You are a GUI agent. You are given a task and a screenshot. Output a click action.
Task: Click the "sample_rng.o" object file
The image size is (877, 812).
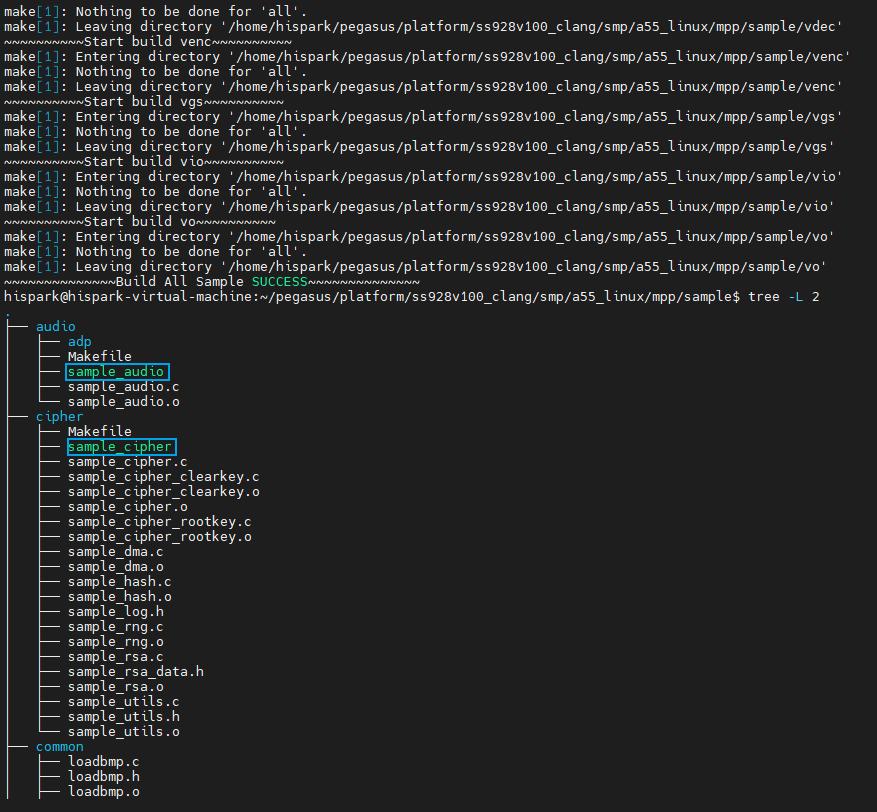coord(116,642)
